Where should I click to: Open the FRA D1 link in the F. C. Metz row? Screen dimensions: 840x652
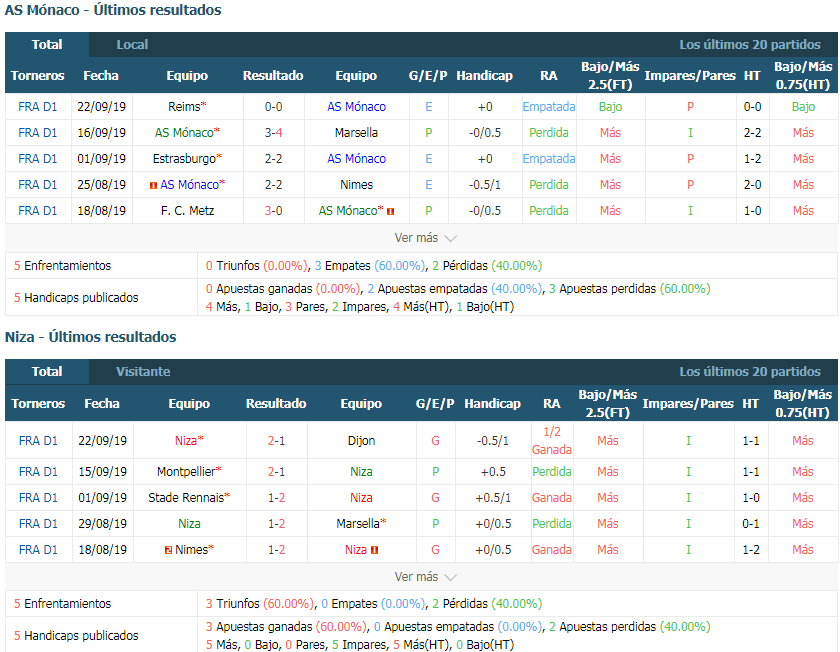(38, 211)
